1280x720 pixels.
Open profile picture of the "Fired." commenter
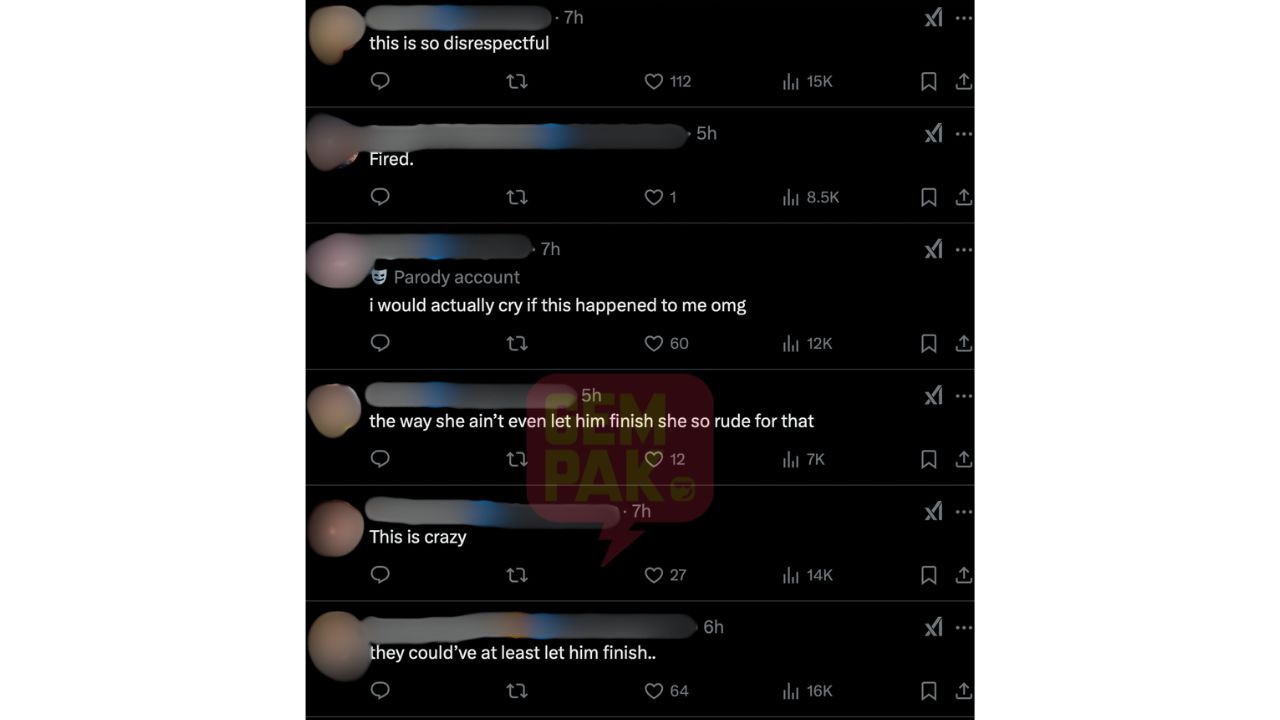pos(331,141)
